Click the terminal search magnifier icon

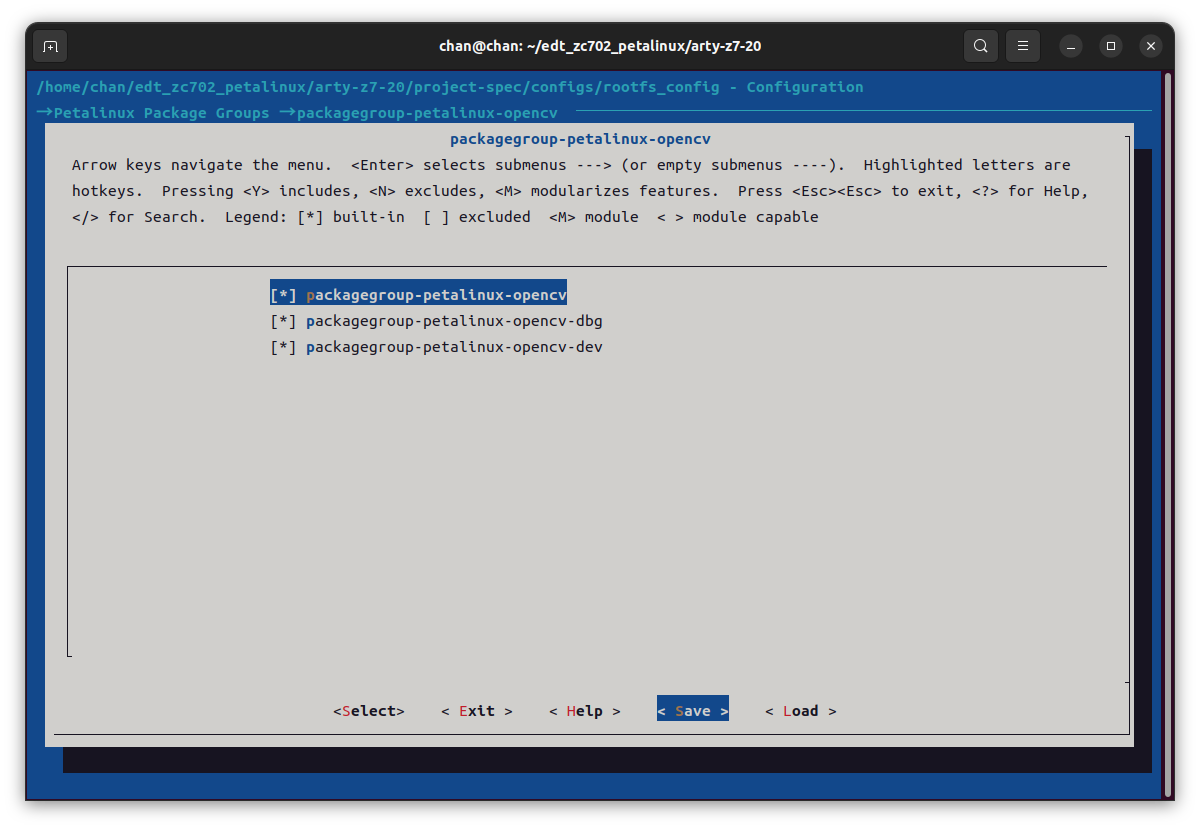981,46
